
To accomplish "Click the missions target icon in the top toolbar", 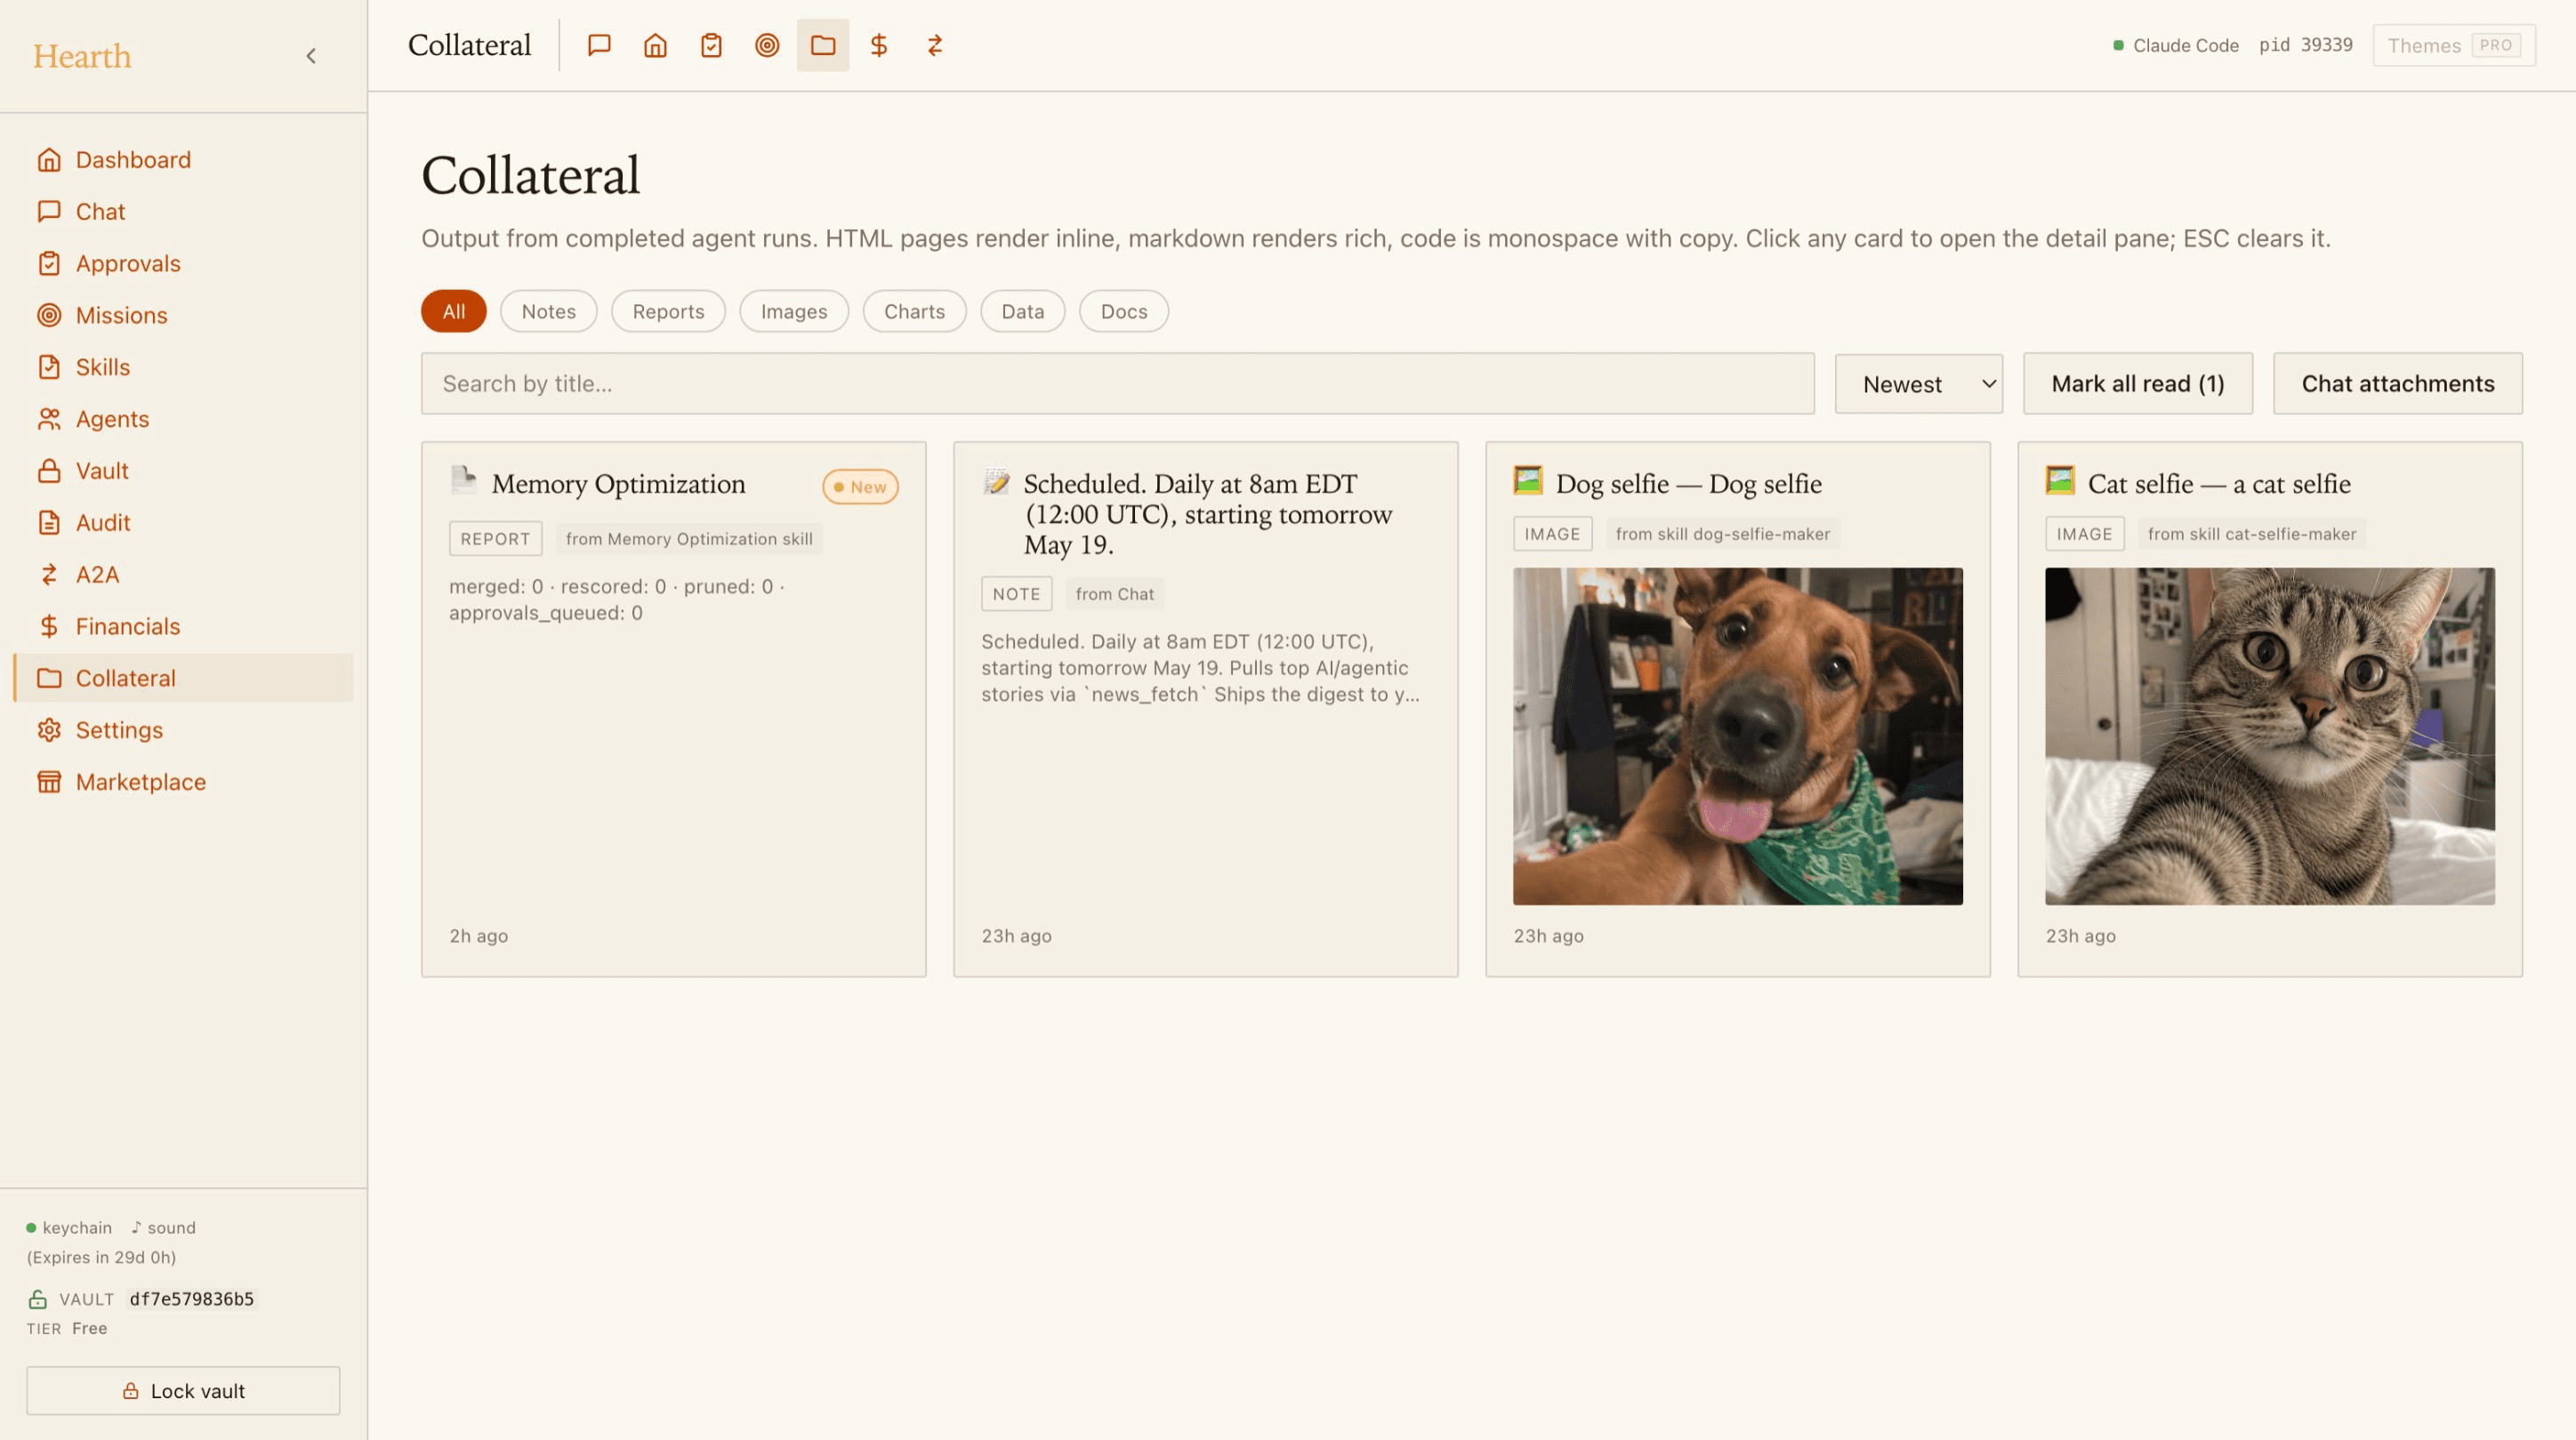I will [767, 45].
